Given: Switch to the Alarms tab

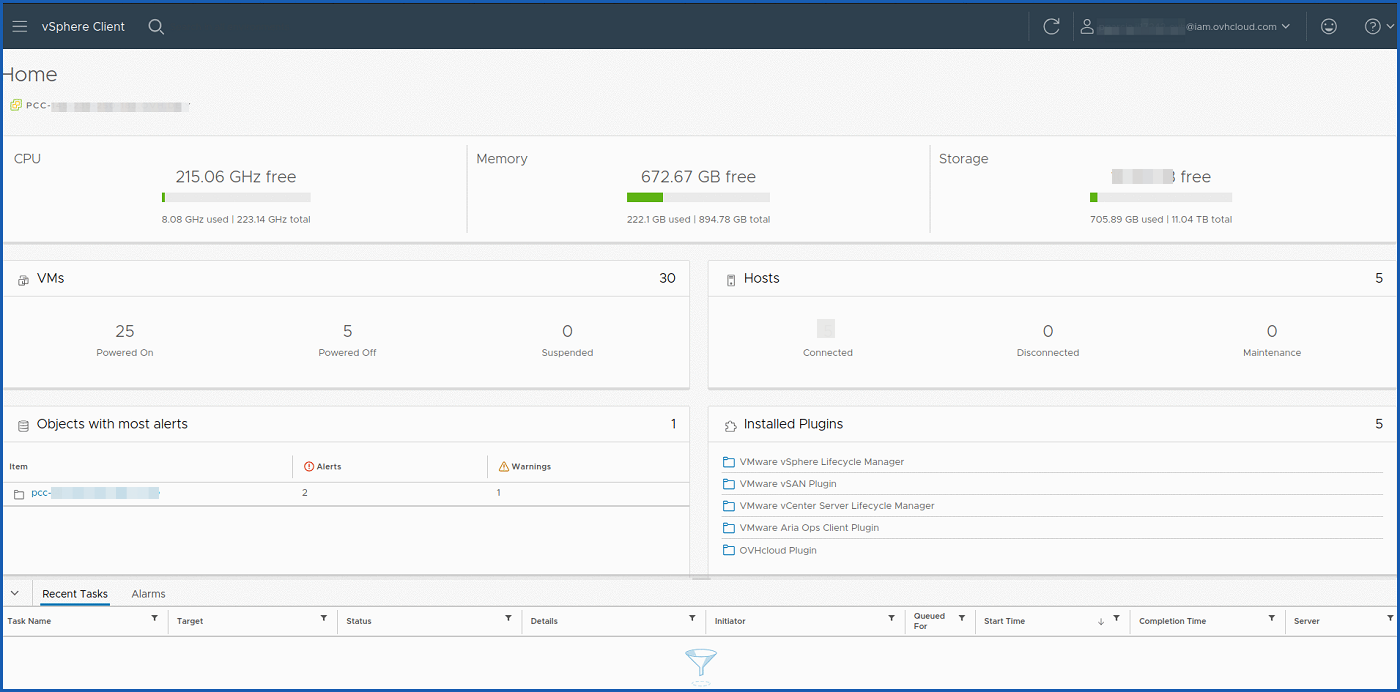Looking at the screenshot, I should pyautogui.click(x=147, y=593).
